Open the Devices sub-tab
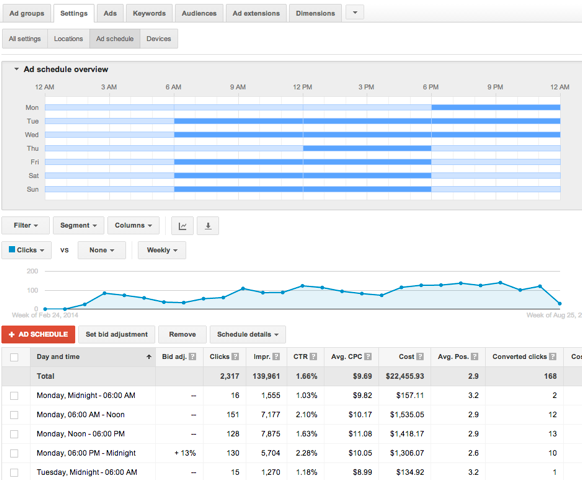 point(158,39)
